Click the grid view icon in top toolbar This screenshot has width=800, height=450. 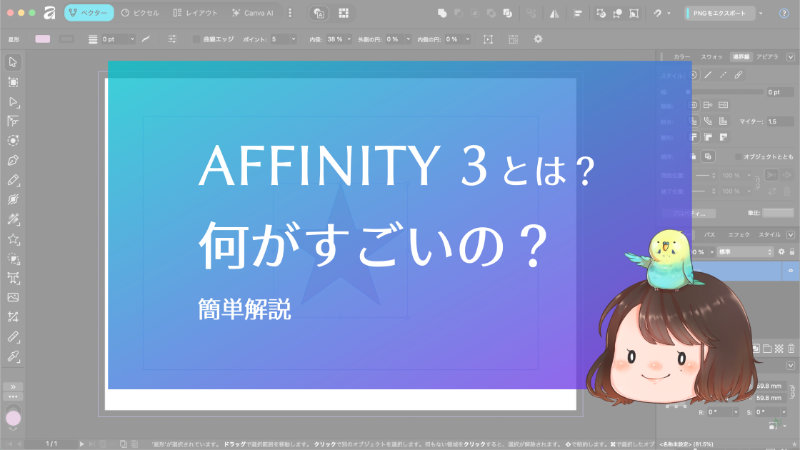(343, 13)
